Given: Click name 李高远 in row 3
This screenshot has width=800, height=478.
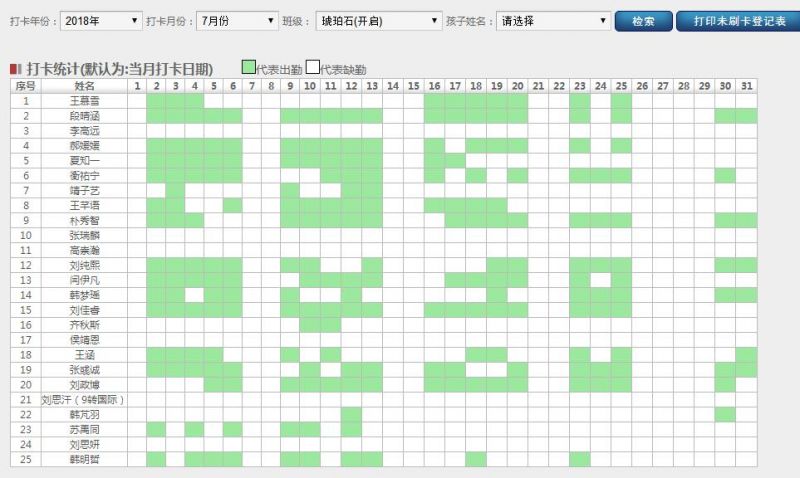Looking at the screenshot, I should click(x=84, y=131).
